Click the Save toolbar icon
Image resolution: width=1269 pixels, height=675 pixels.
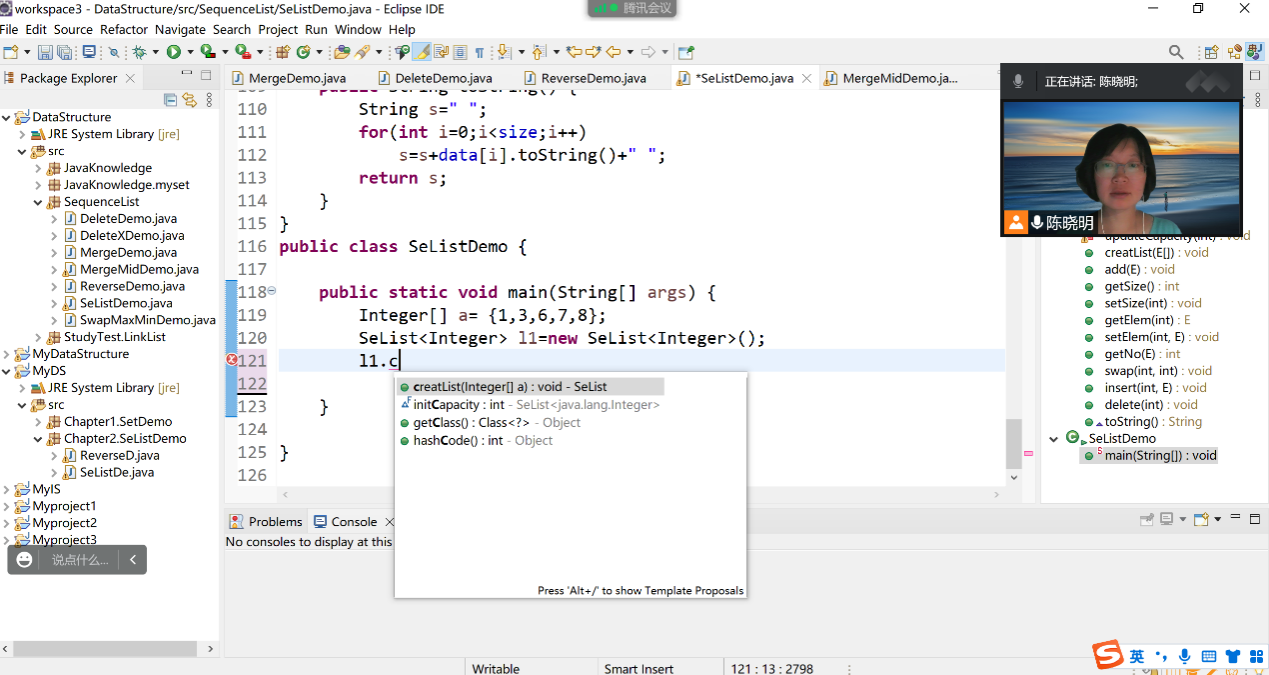coord(46,52)
